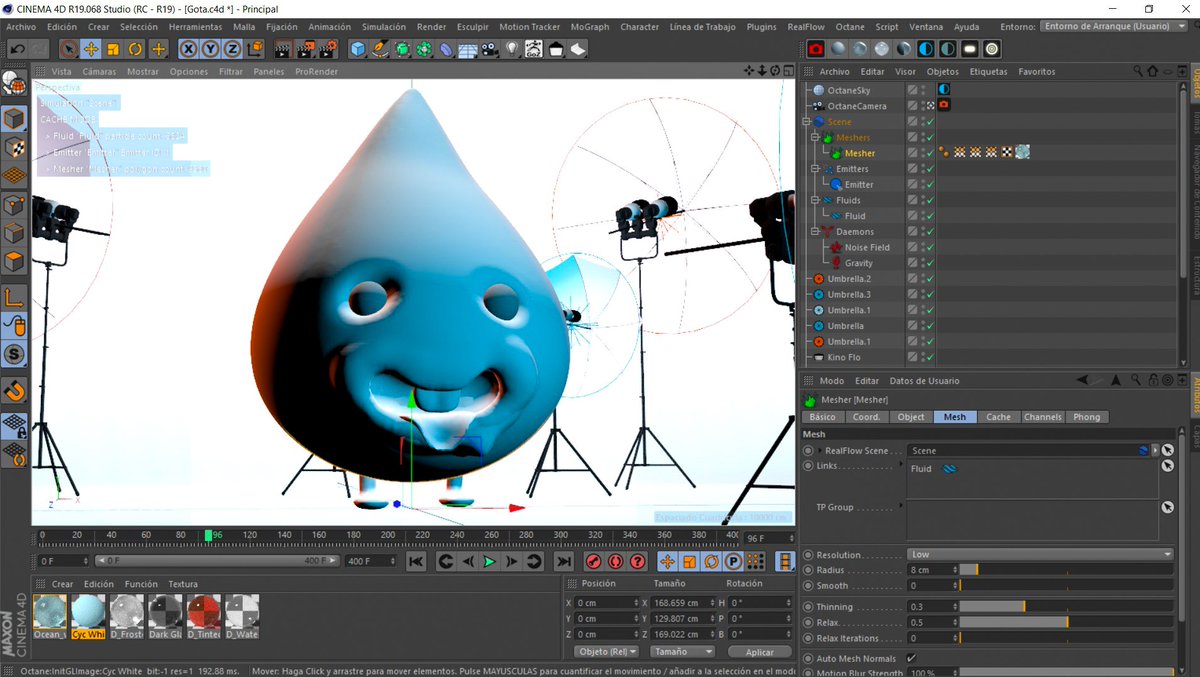Go to start of animation
The height and width of the screenshot is (677, 1200).
coord(416,562)
